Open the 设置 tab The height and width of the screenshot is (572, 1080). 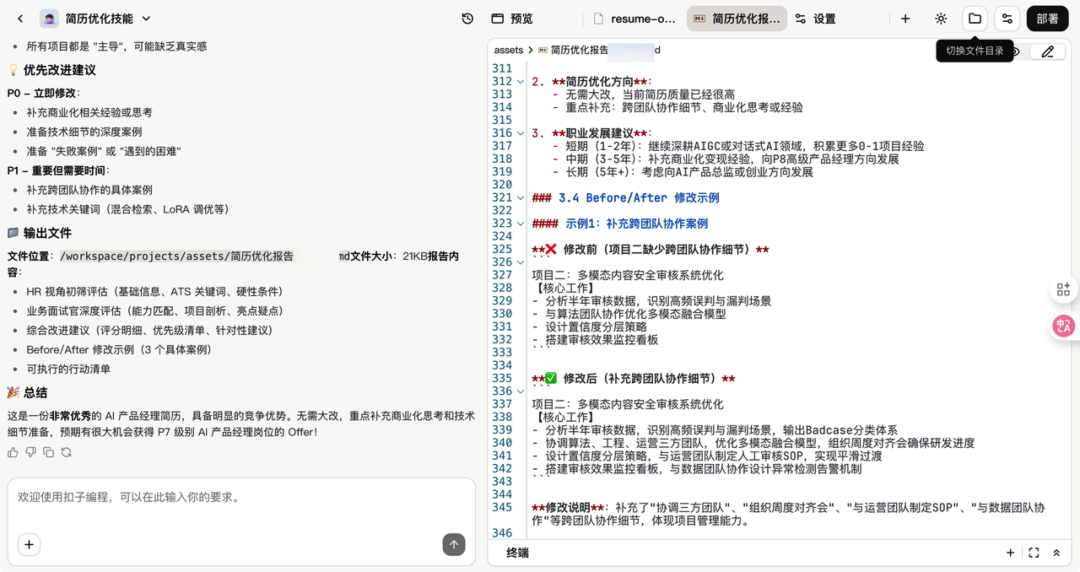[x=815, y=18]
